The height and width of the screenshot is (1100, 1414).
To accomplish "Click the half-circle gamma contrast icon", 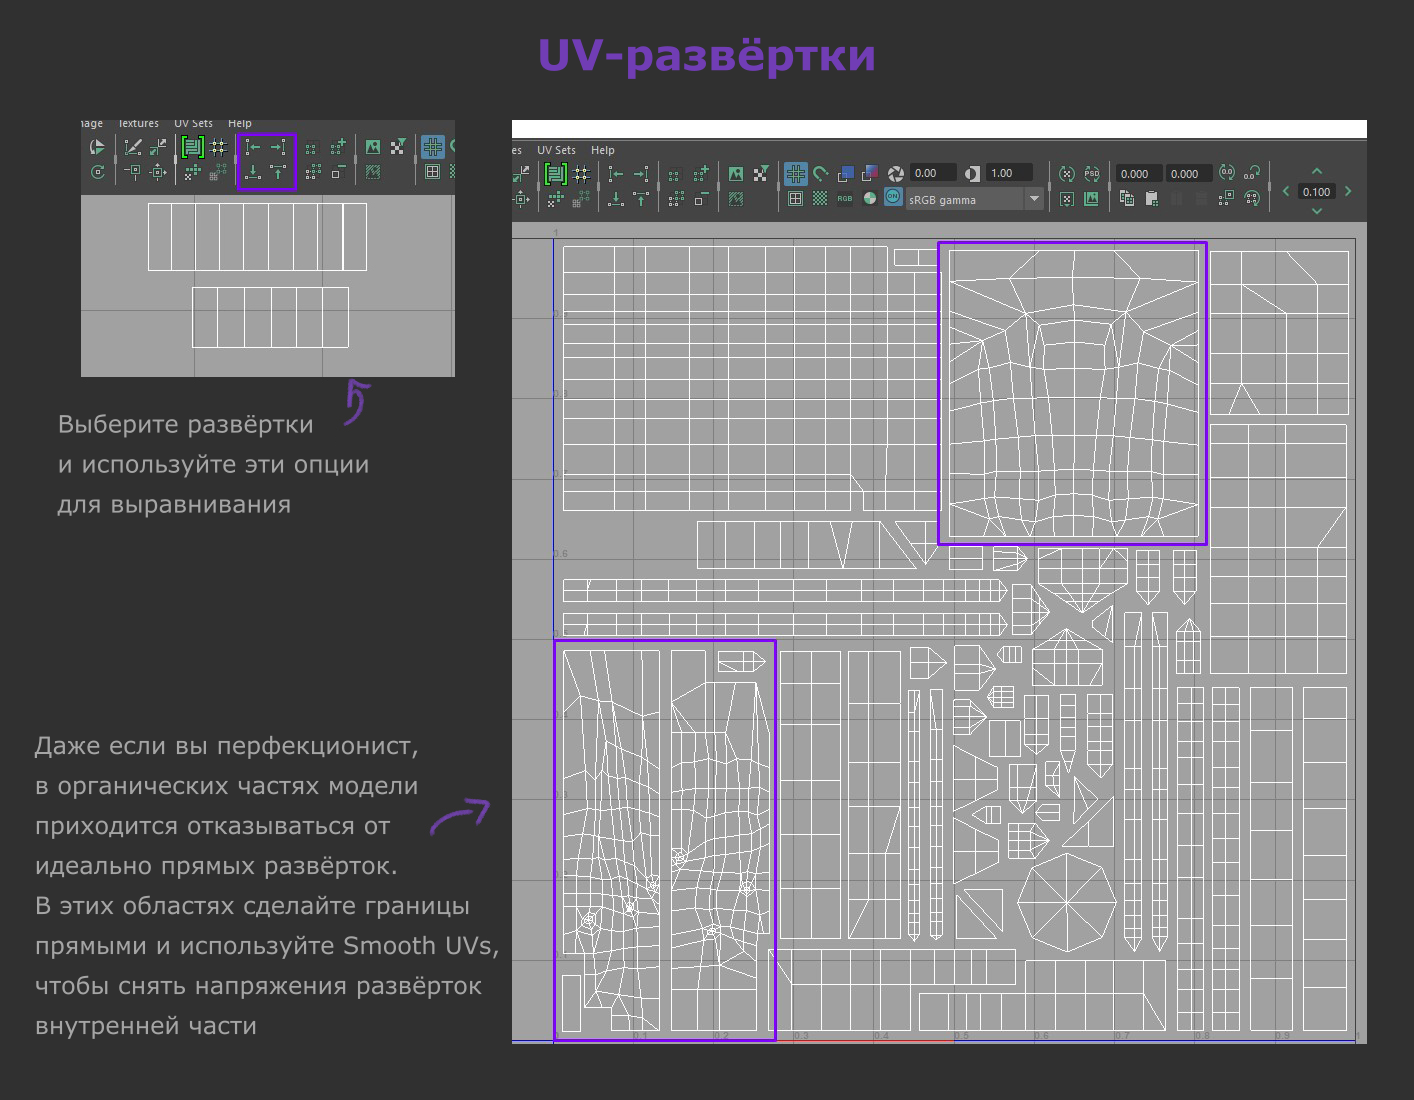I will coord(972,174).
